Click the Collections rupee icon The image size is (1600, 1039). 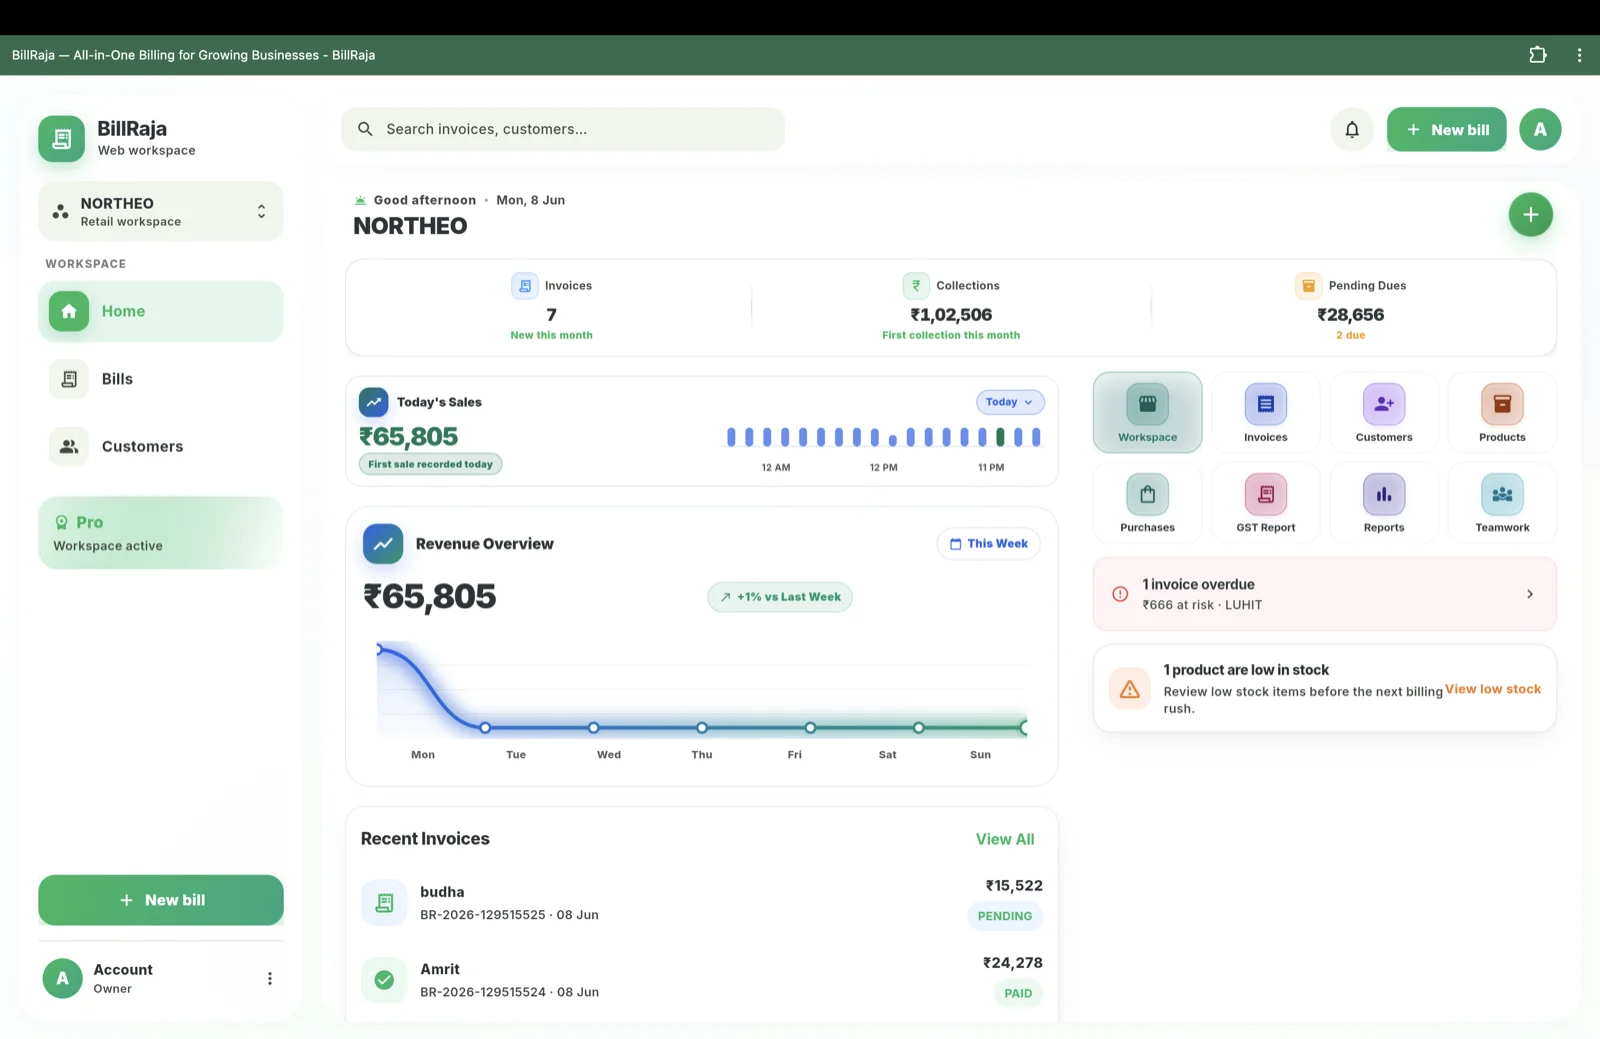pos(916,286)
